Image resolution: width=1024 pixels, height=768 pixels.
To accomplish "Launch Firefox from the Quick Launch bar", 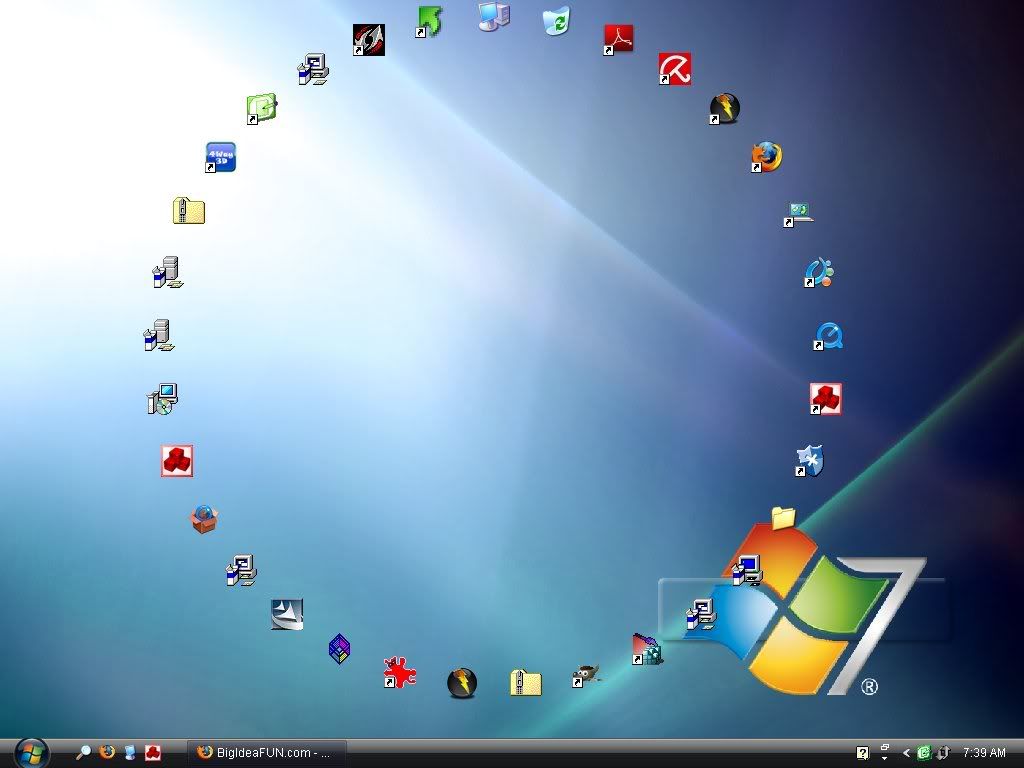I will point(106,752).
